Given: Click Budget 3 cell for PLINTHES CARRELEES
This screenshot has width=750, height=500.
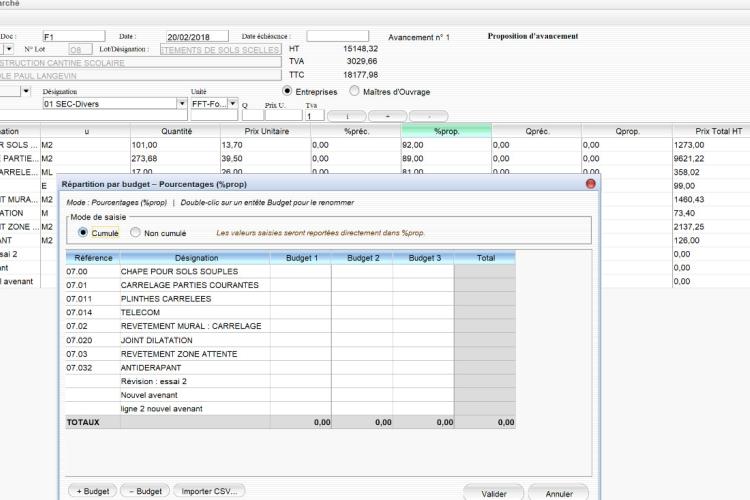Looking at the screenshot, I should 423,299.
